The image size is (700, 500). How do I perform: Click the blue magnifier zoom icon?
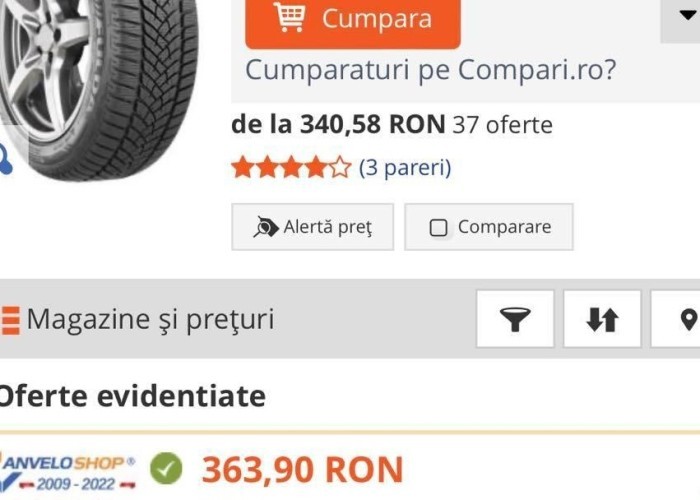[6, 159]
